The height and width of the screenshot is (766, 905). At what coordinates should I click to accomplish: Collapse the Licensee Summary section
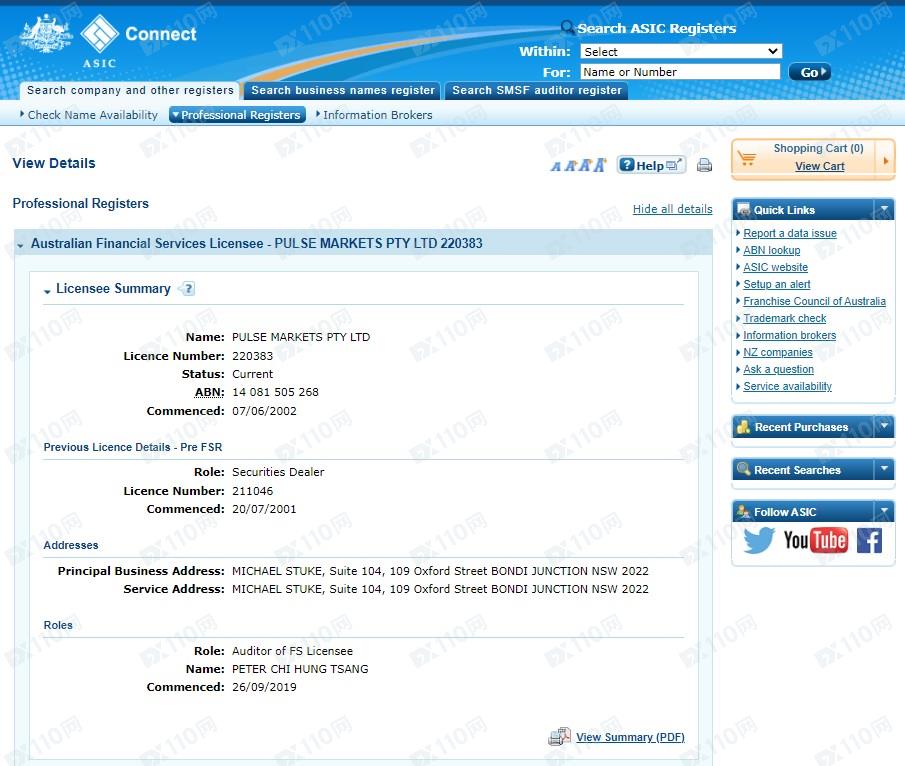pos(47,291)
